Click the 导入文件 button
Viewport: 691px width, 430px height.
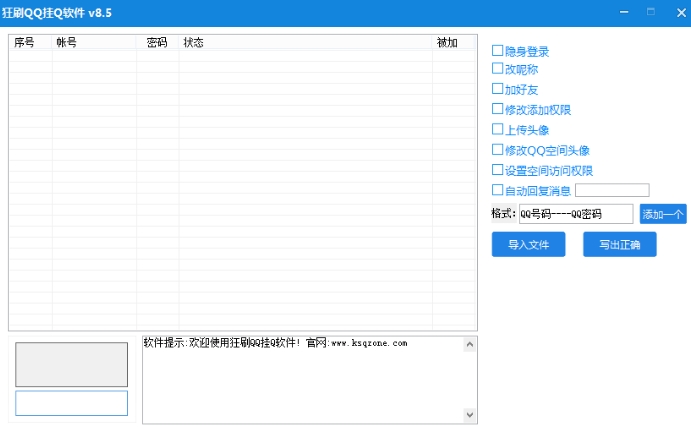(528, 245)
